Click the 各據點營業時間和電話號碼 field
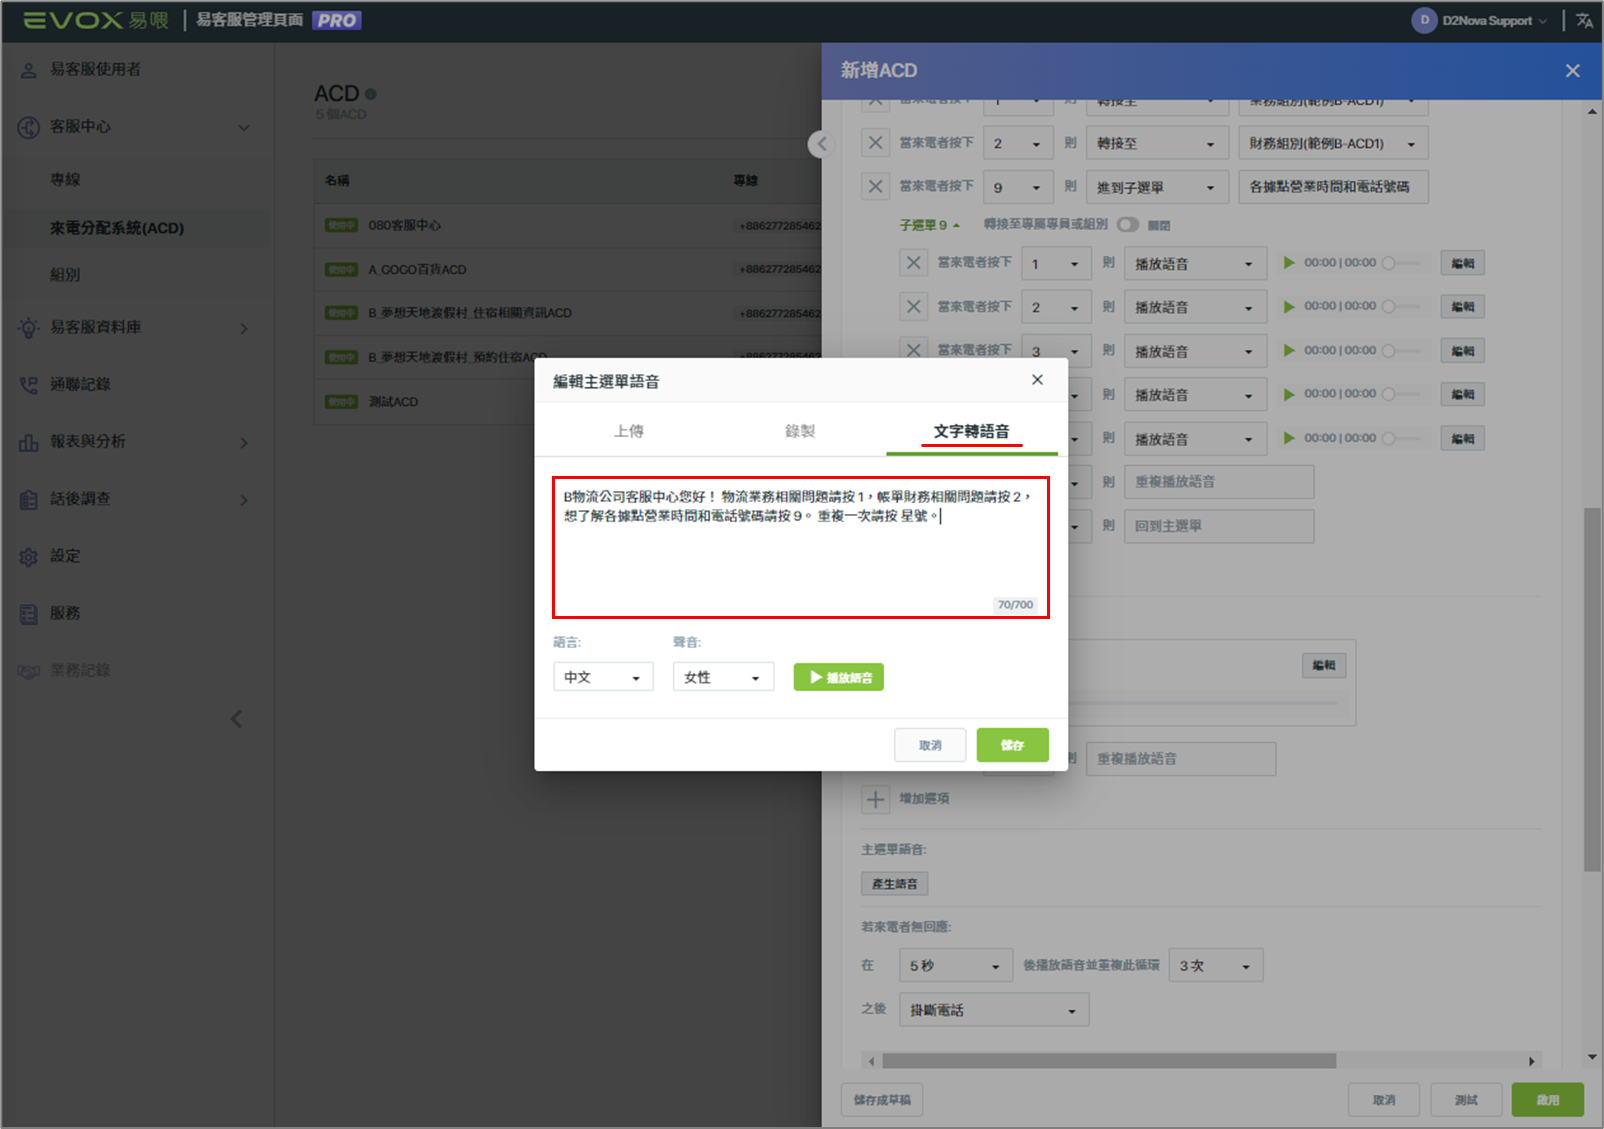The width and height of the screenshot is (1604, 1129). coord(1333,187)
